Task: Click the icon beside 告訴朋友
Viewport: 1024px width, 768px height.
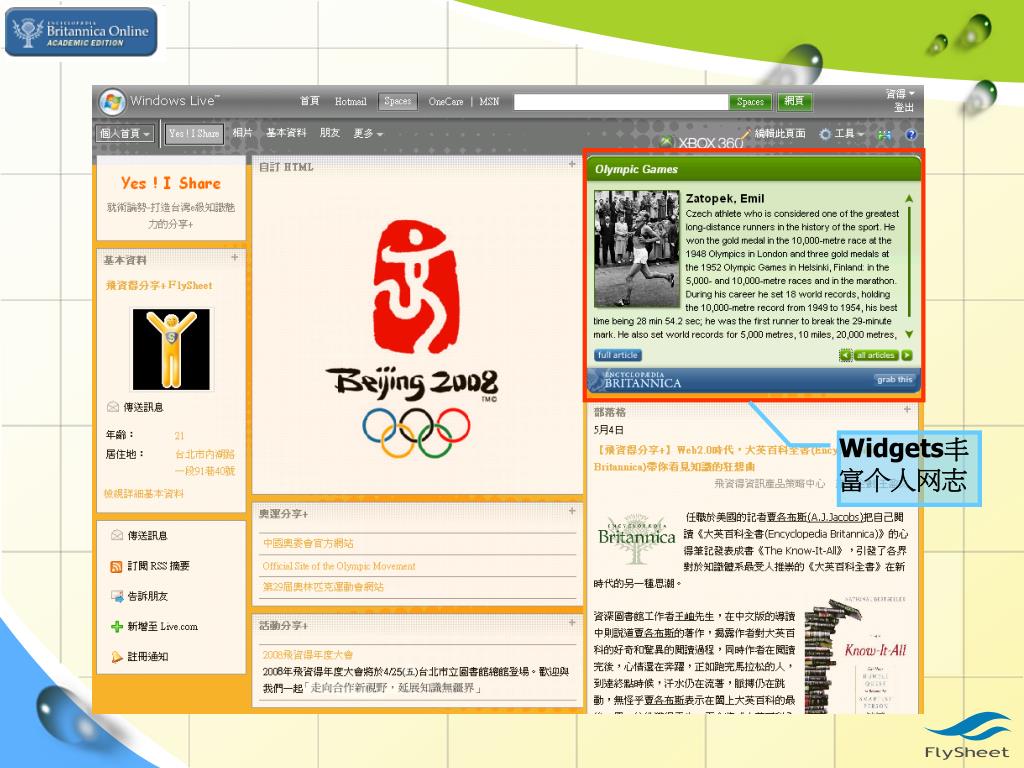Action: 116,596
